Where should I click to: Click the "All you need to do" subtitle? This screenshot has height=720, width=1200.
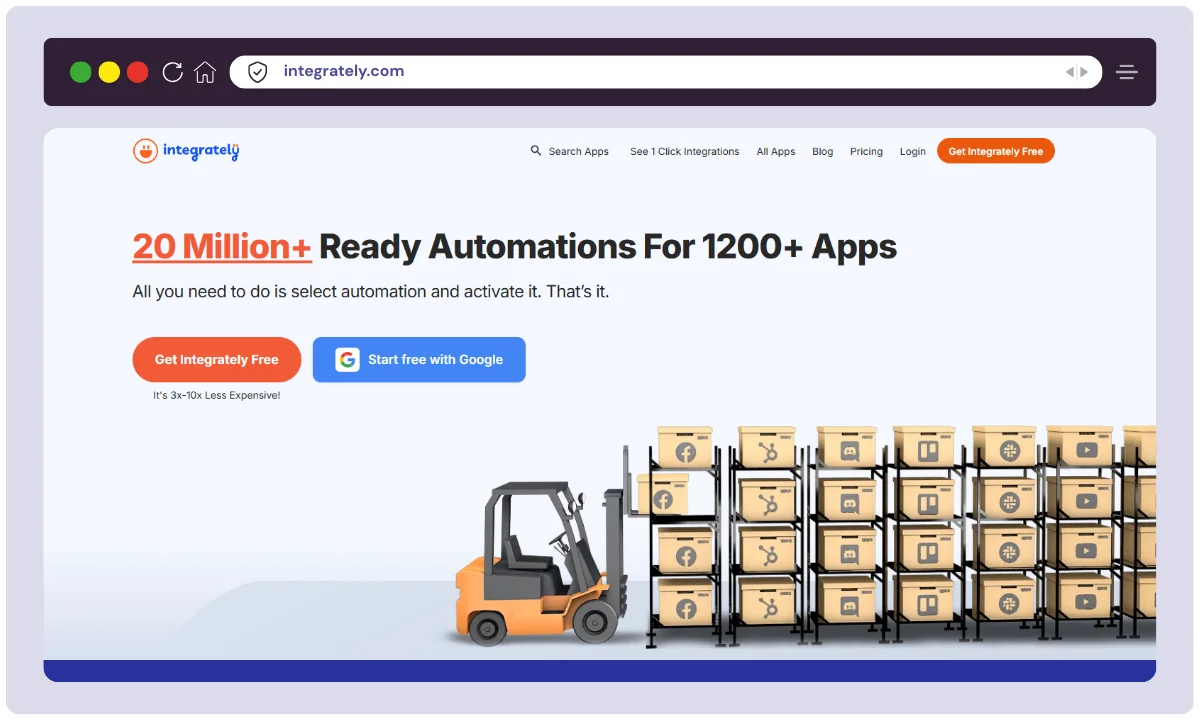point(371,292)
